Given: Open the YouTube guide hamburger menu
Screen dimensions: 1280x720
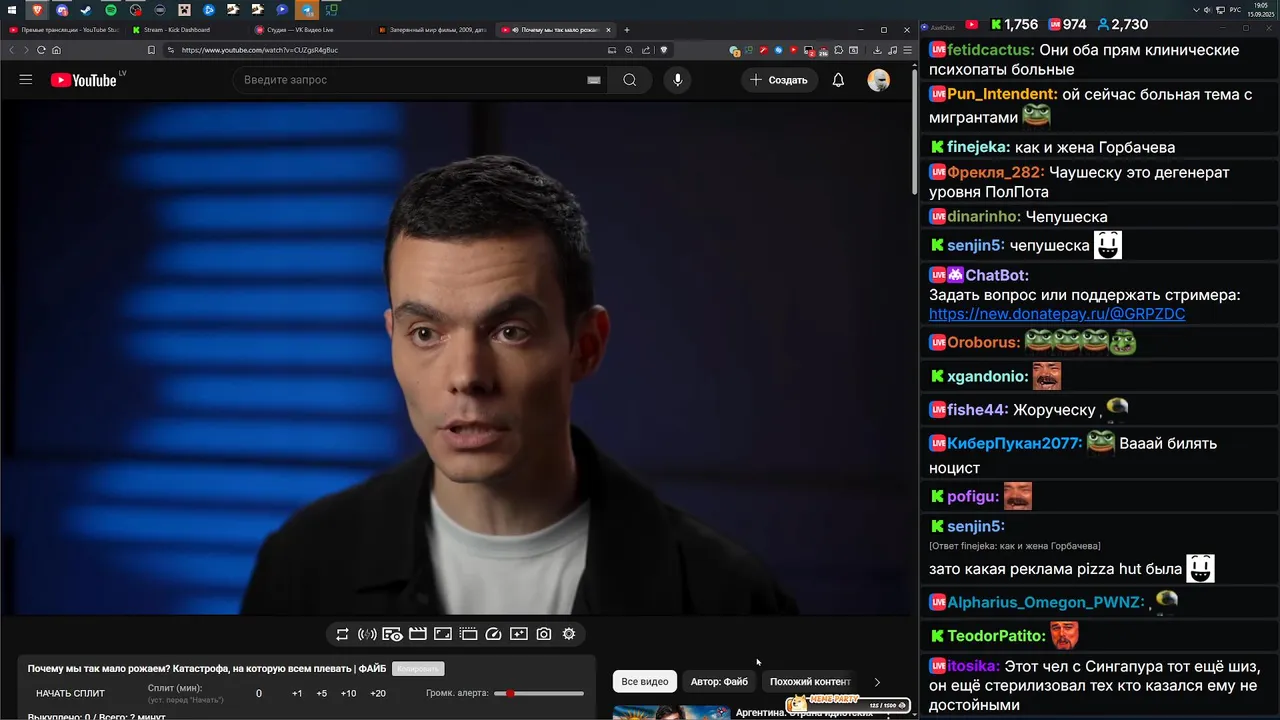Looking at the screenshot, I should 26,80.
